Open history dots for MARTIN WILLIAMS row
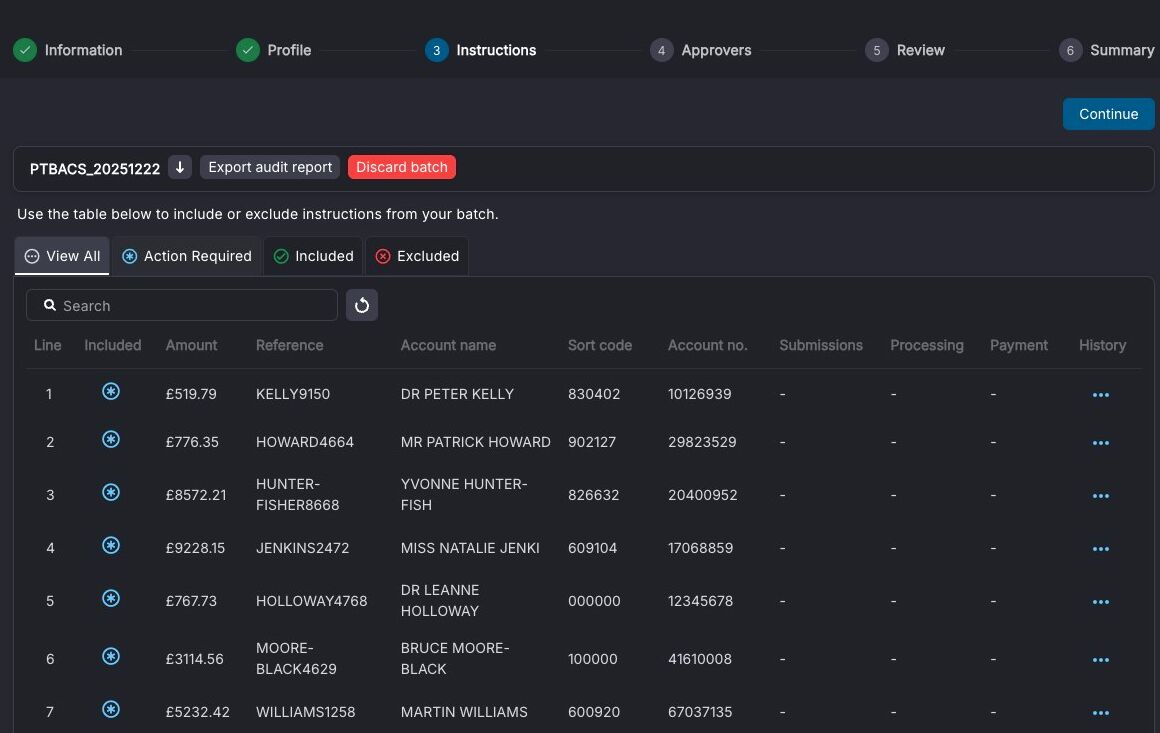 coord(1101,713)
